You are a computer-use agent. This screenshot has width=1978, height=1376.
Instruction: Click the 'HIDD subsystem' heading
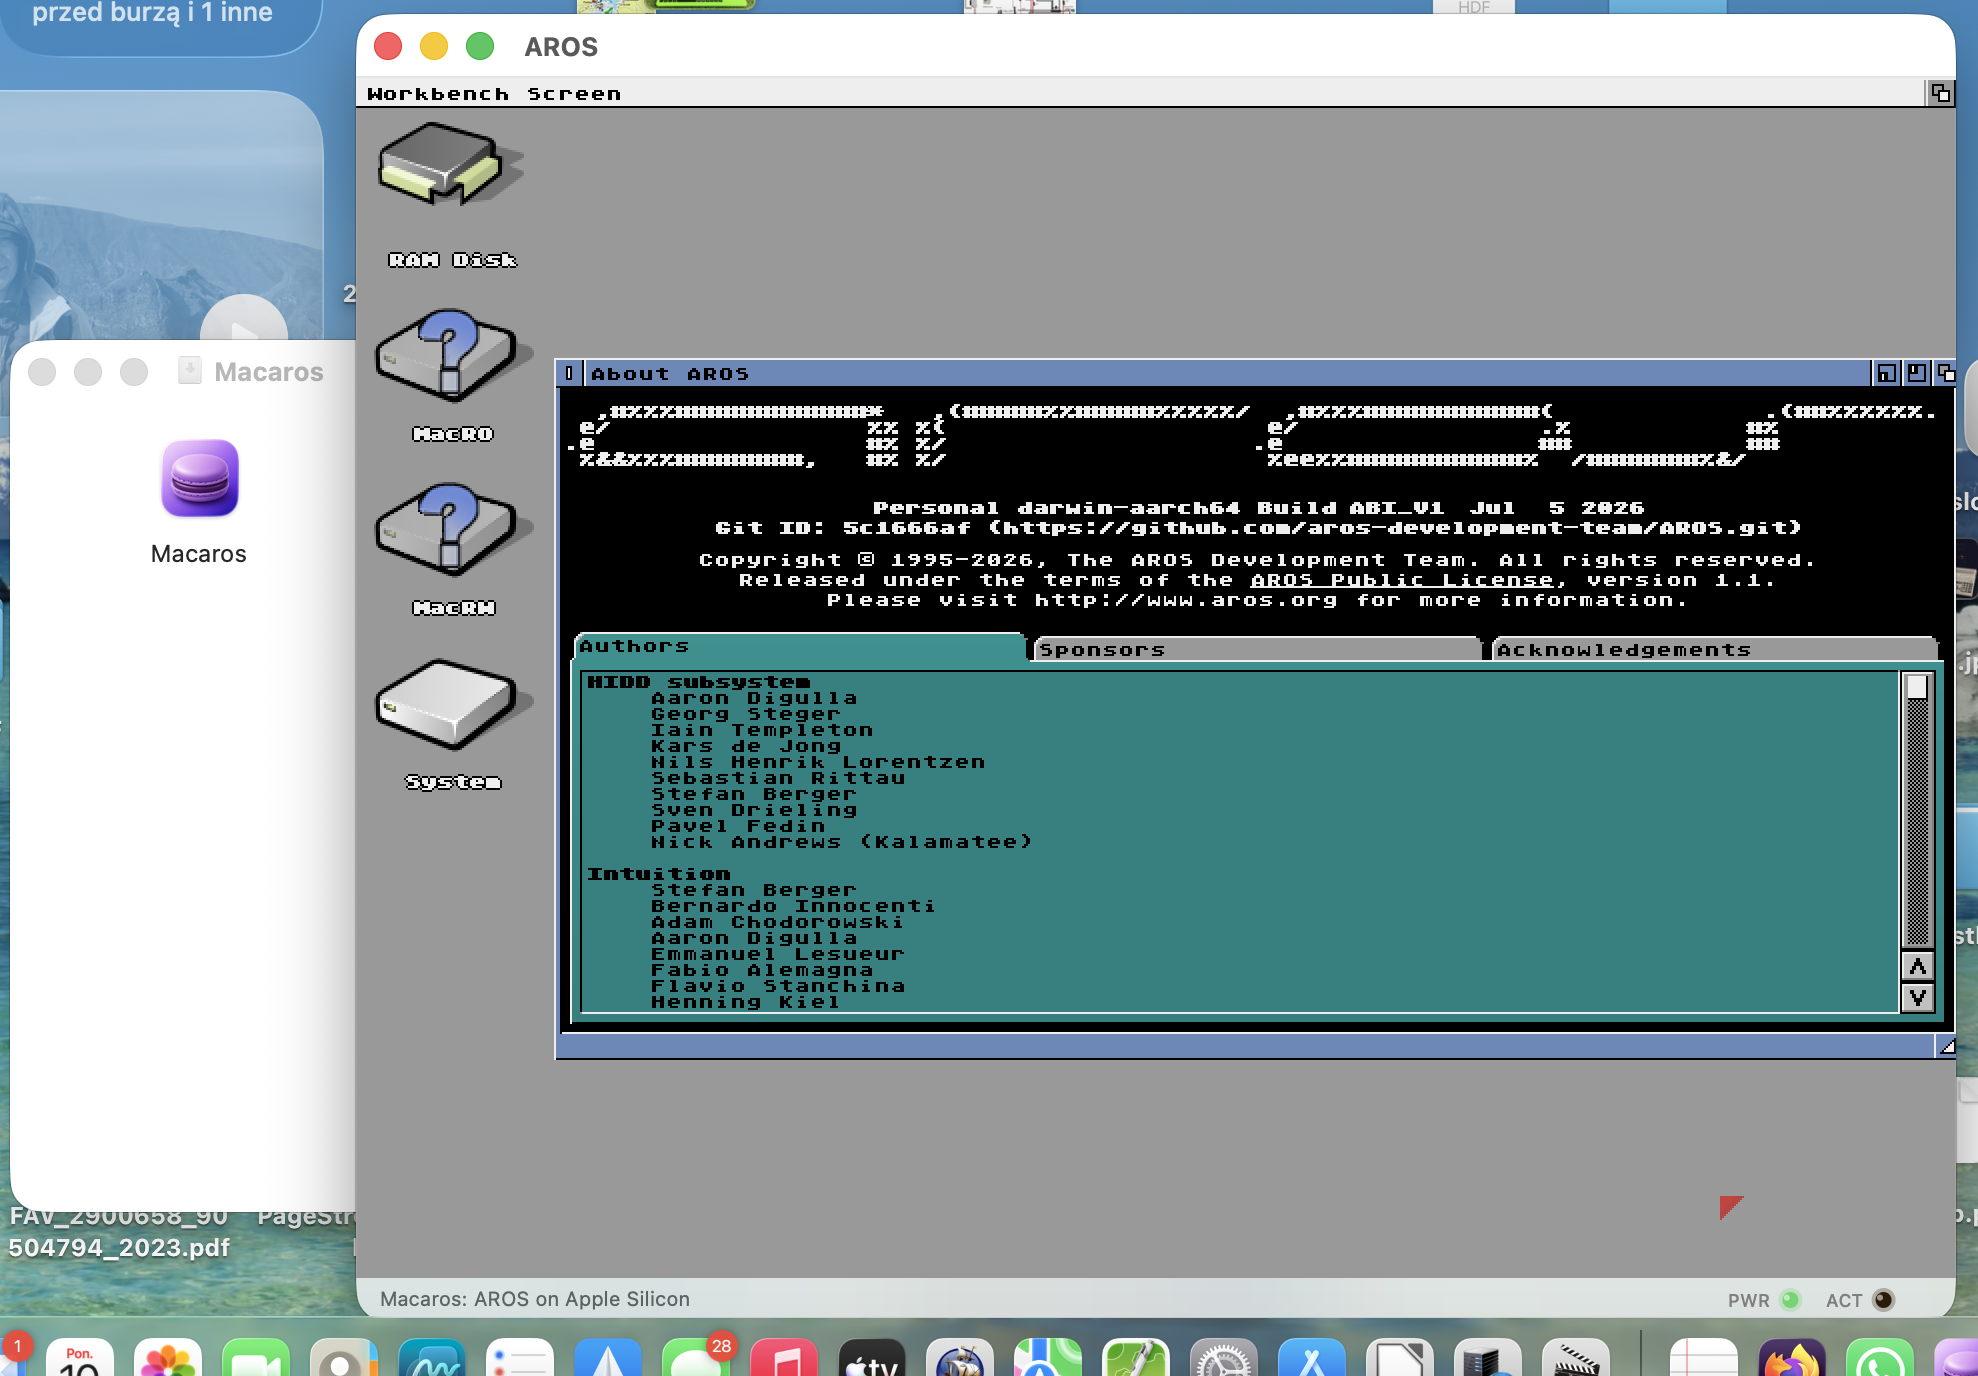(x=699, y=682)
